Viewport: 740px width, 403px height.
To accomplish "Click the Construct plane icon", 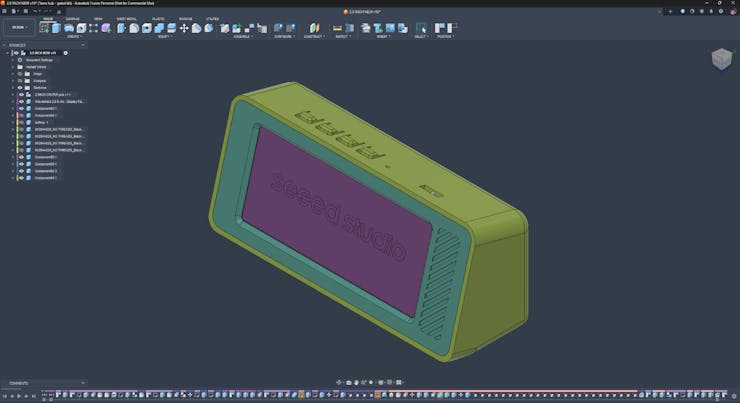I will pyautogui.click(x=314, y=28).
